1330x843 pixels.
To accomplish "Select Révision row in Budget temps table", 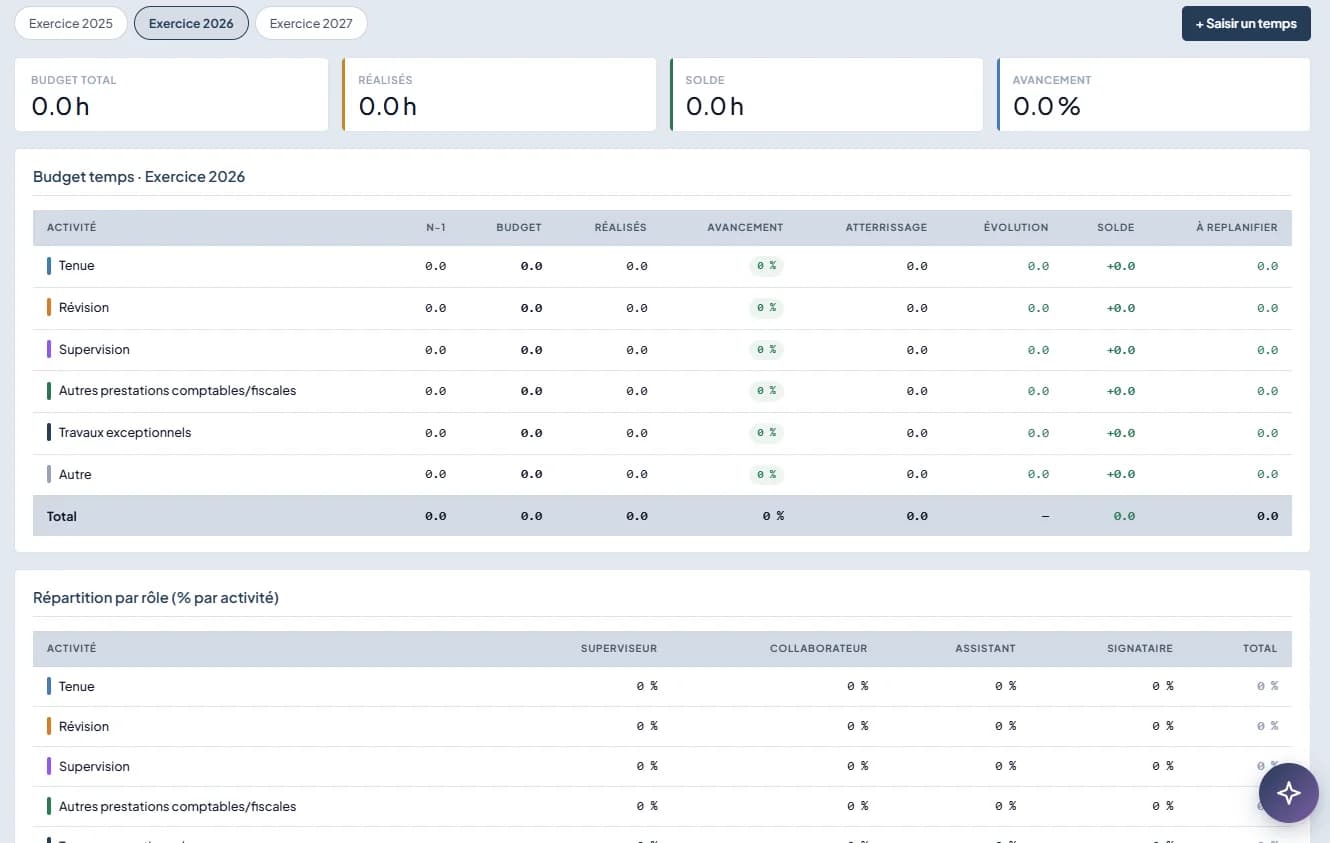I will (662, 308).
